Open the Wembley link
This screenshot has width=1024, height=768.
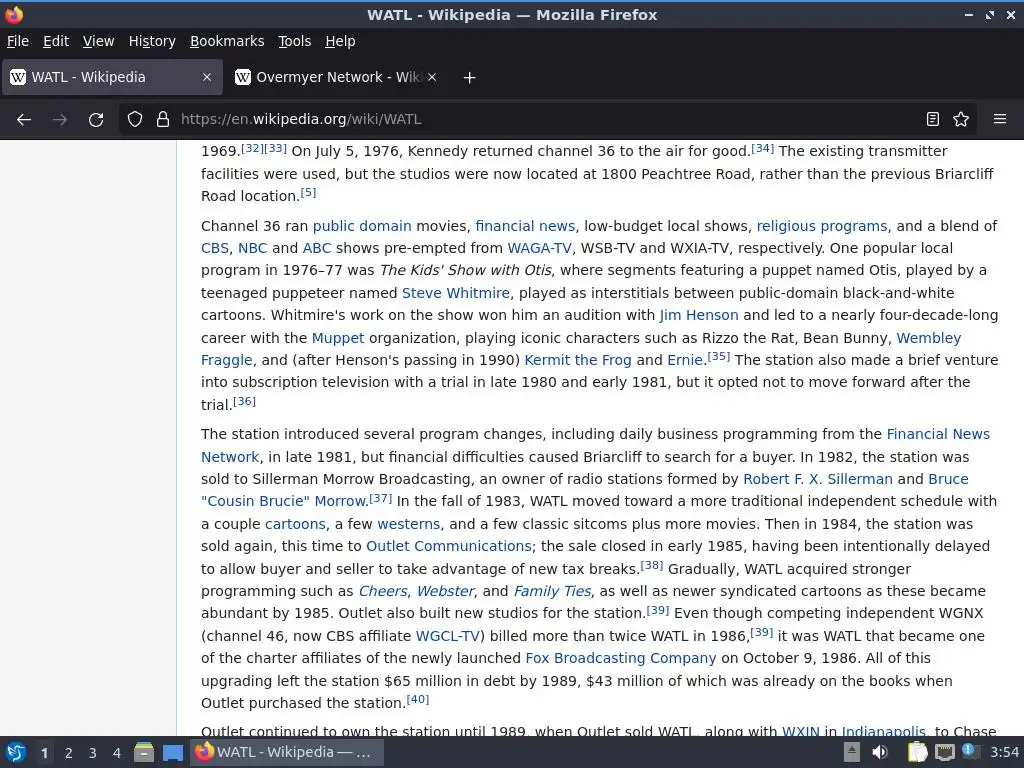(929, 338)
